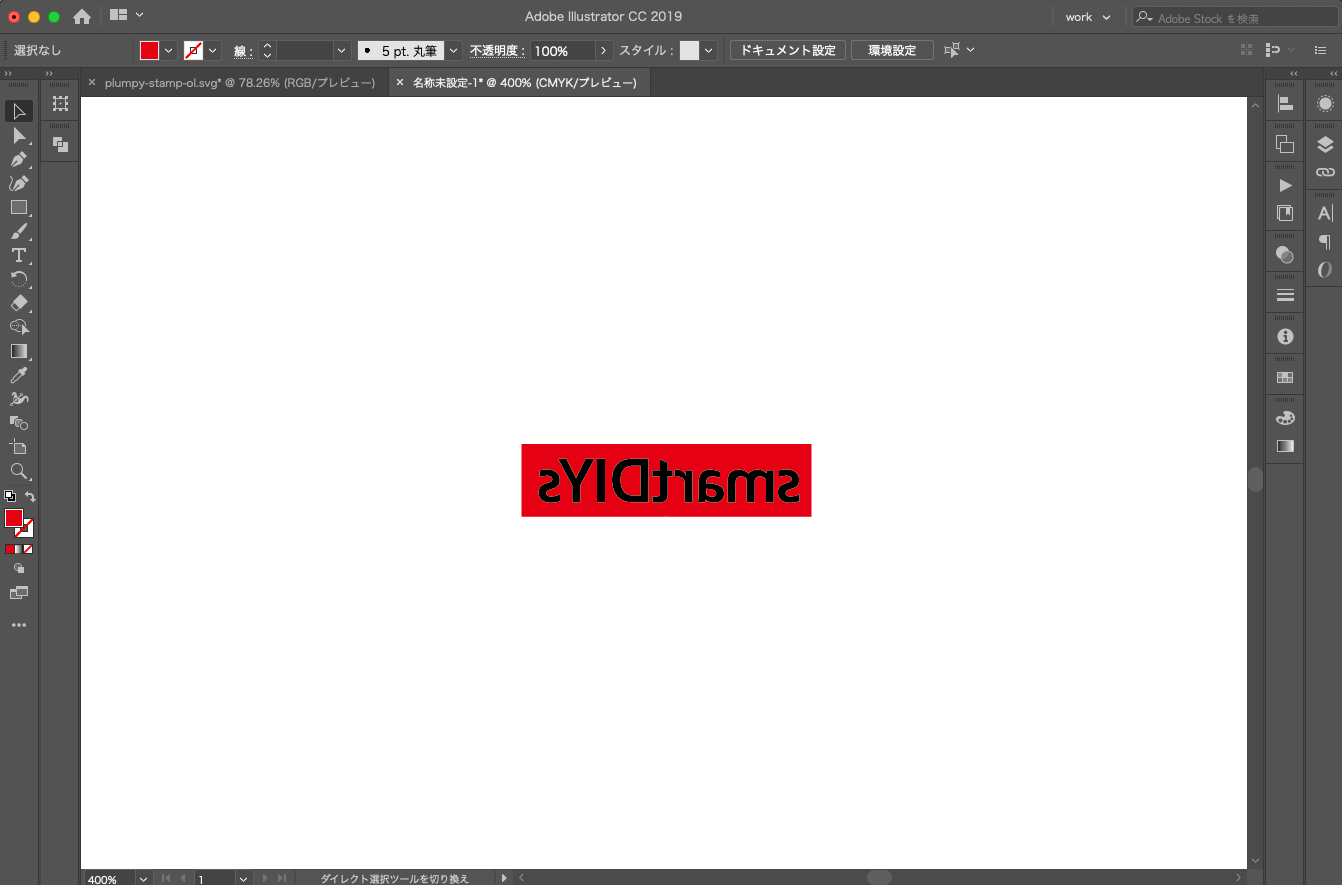Change screen mode button in toolbar
Image resolution: width=1342 pixels, height=885 pixels.
point(19,593)
